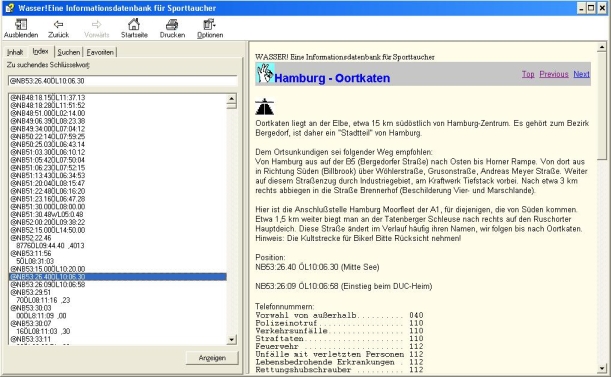Click the Anzeigen button
Screen dimensions: 611x377
pos(212,358)
